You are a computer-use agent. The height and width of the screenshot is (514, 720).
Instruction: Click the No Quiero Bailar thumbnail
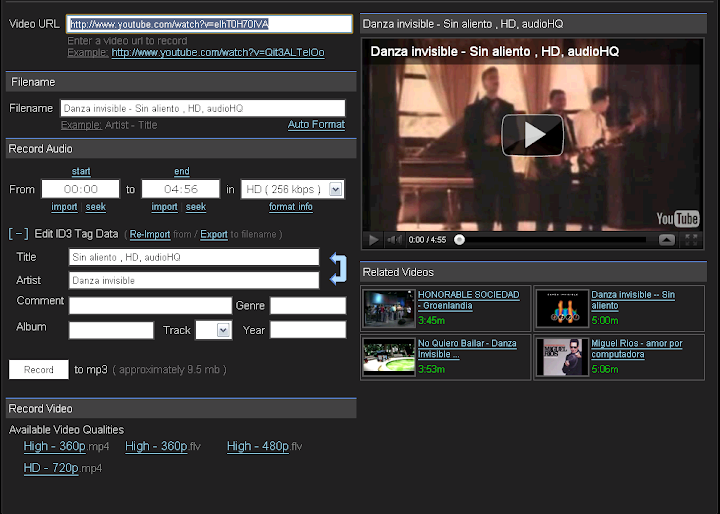(389, 357)
